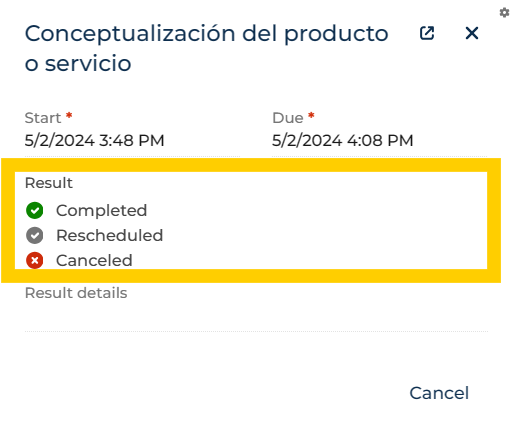The image size is (516, 438).
Task: Click the Start field label
Action: [43, 118]
